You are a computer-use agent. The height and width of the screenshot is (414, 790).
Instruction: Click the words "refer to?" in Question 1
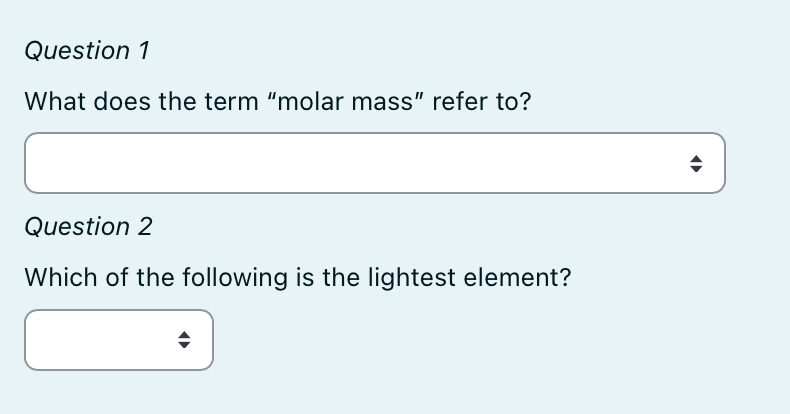[x=482, y=101]
